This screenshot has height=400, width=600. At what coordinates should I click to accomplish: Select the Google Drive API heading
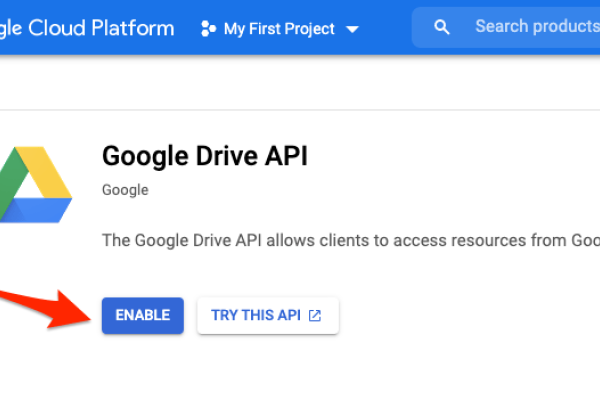click(205, 156)
